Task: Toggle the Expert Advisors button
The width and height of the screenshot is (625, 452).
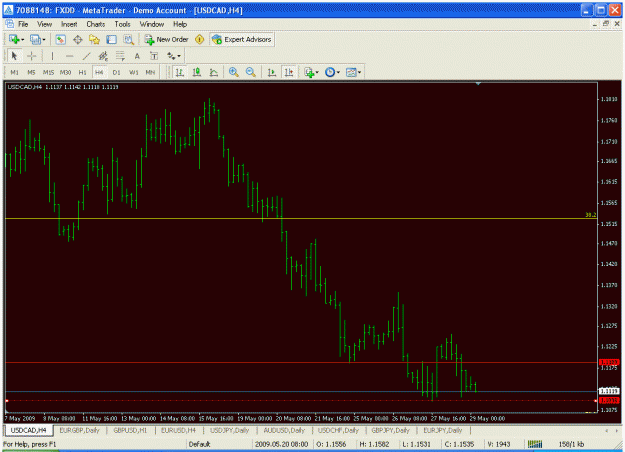Action: pyautogui.click(x=242, y=39)
